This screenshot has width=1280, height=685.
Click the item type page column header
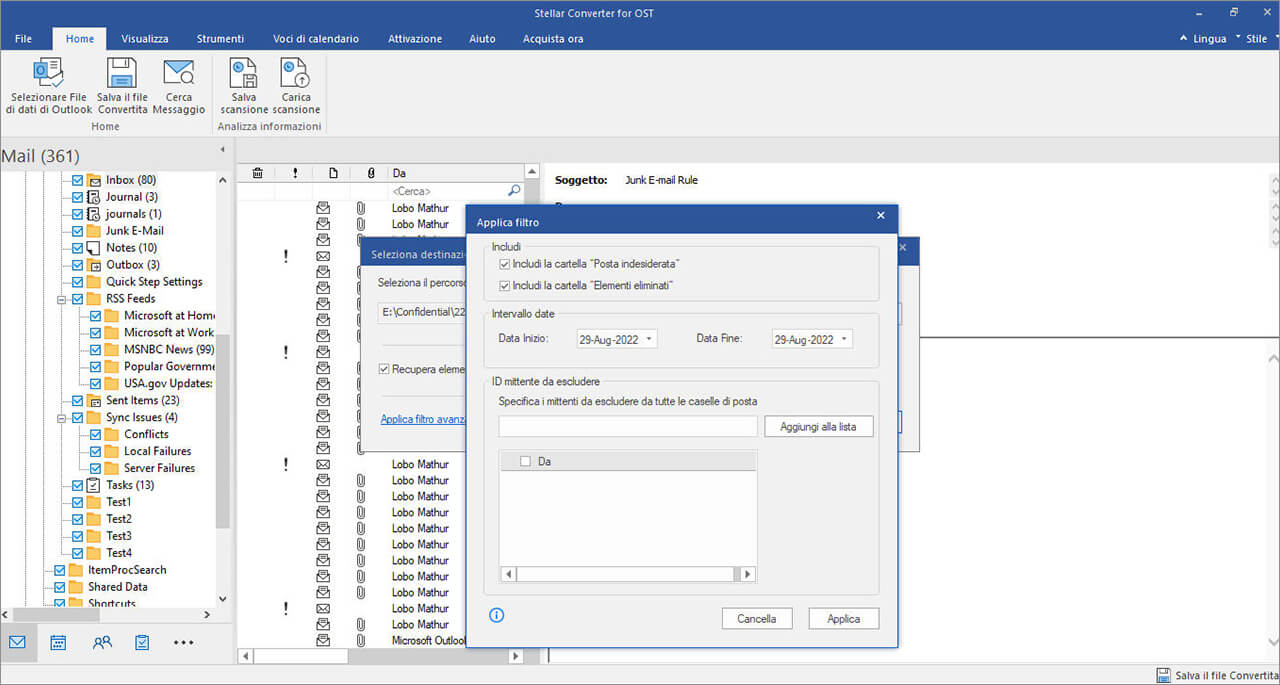[x=333, y=173]
